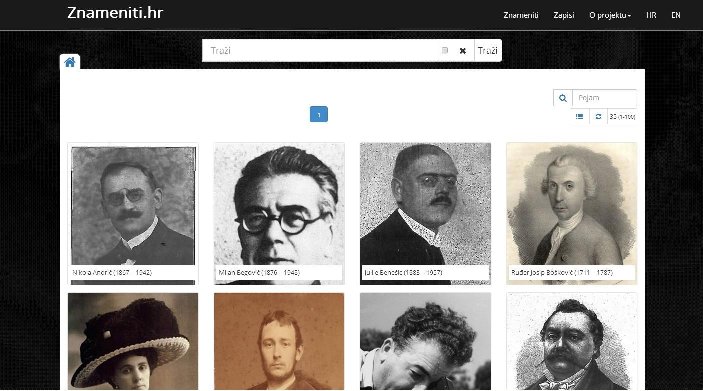
Task: Click the Traži search button
Action: (x=488, y=51)
